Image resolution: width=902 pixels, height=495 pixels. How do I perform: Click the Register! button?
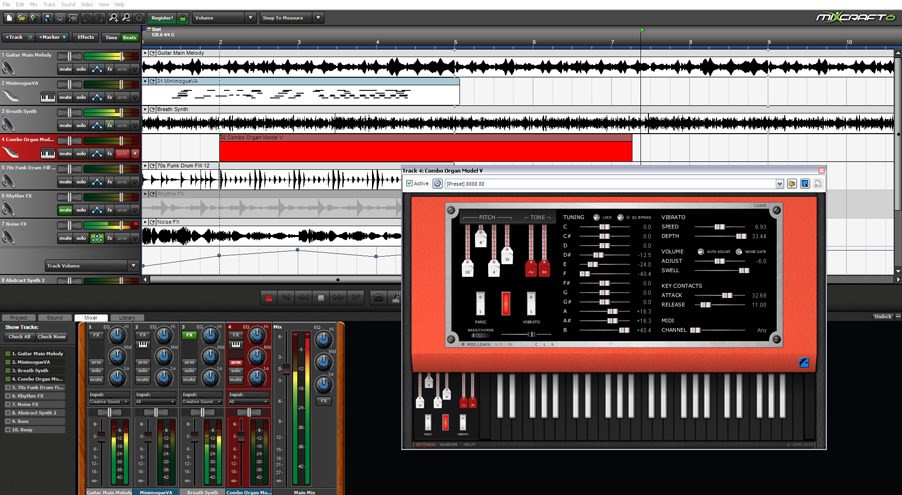(162, 18)
